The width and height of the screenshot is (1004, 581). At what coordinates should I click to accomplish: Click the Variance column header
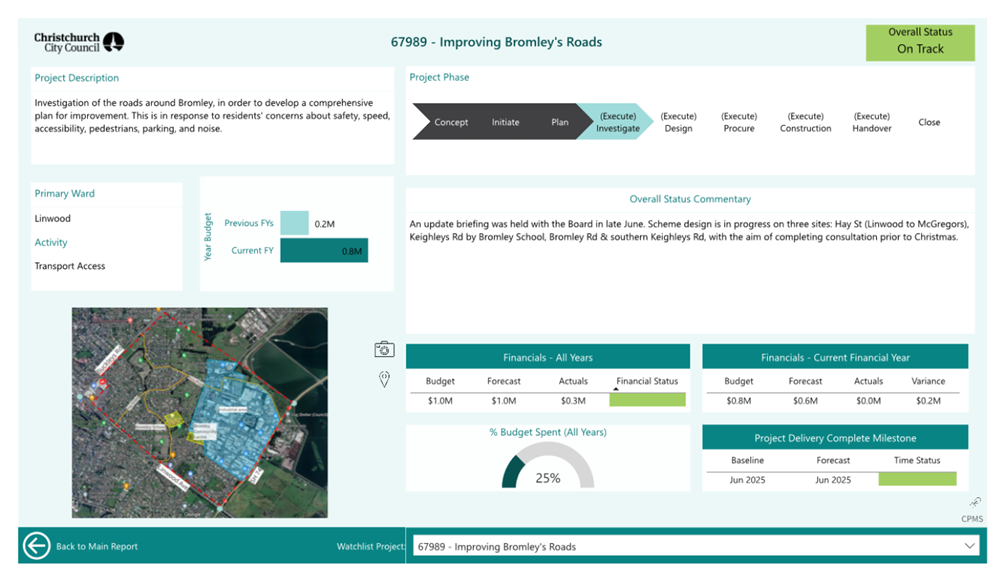928,381
